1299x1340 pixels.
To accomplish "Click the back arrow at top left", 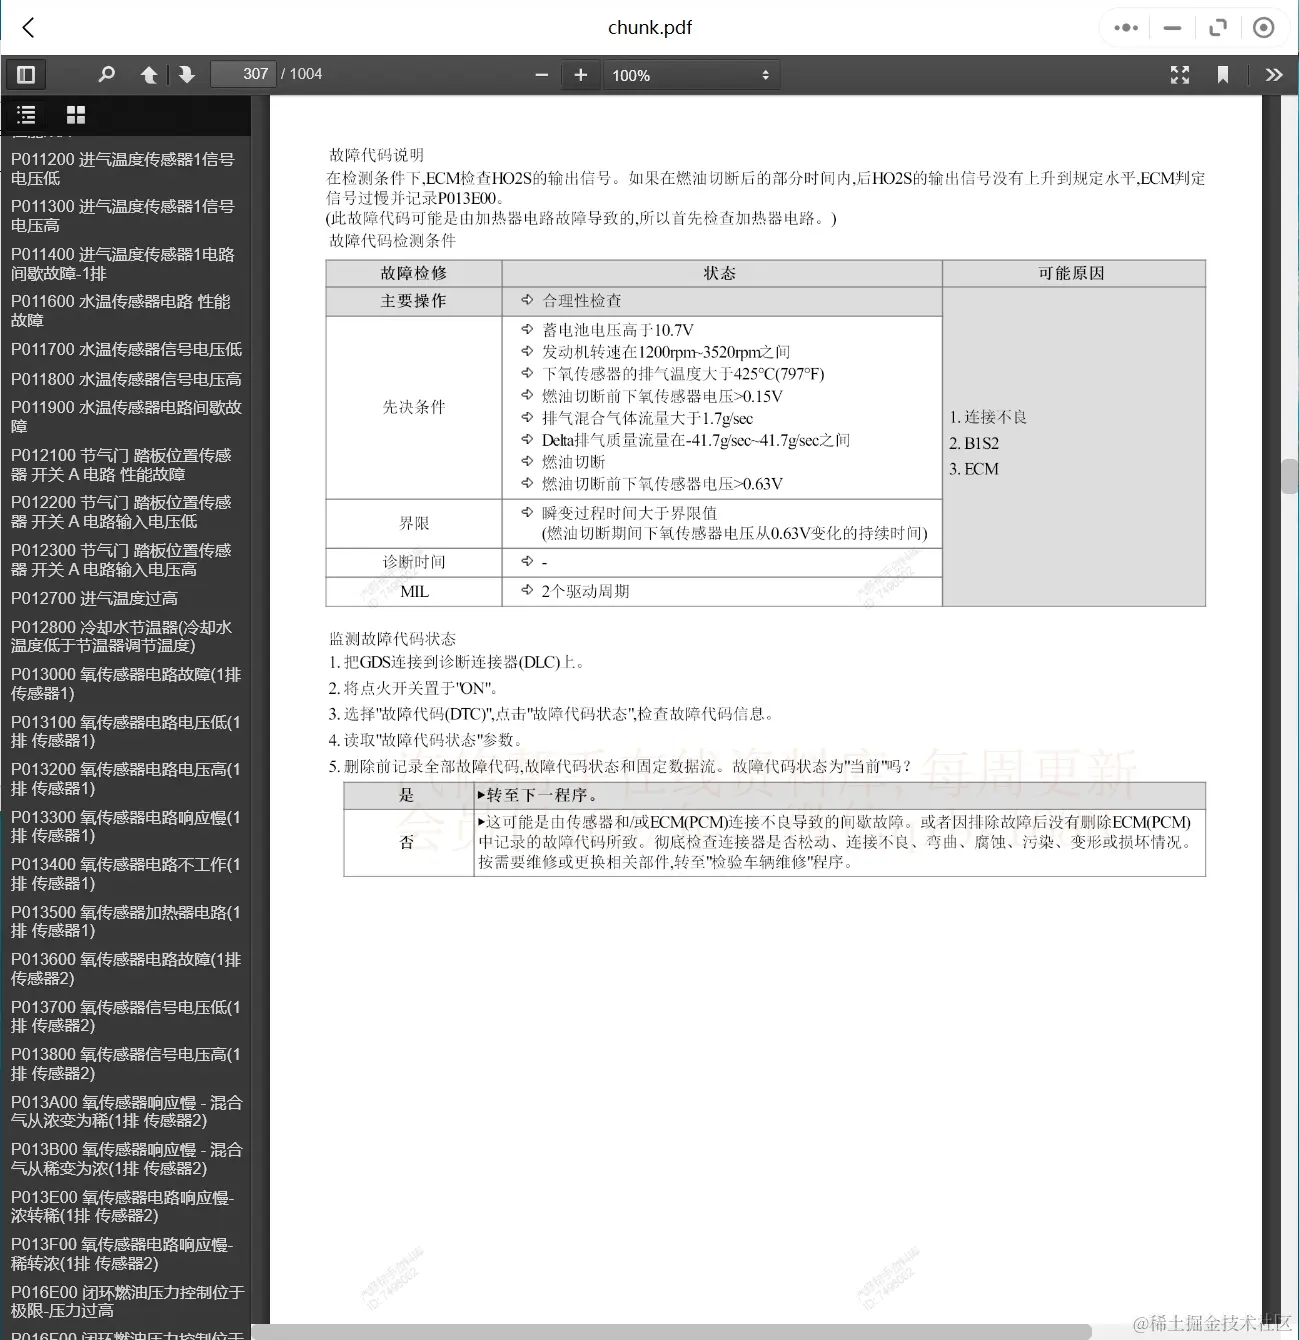I will pyautogui.click(x=27, y=27).
